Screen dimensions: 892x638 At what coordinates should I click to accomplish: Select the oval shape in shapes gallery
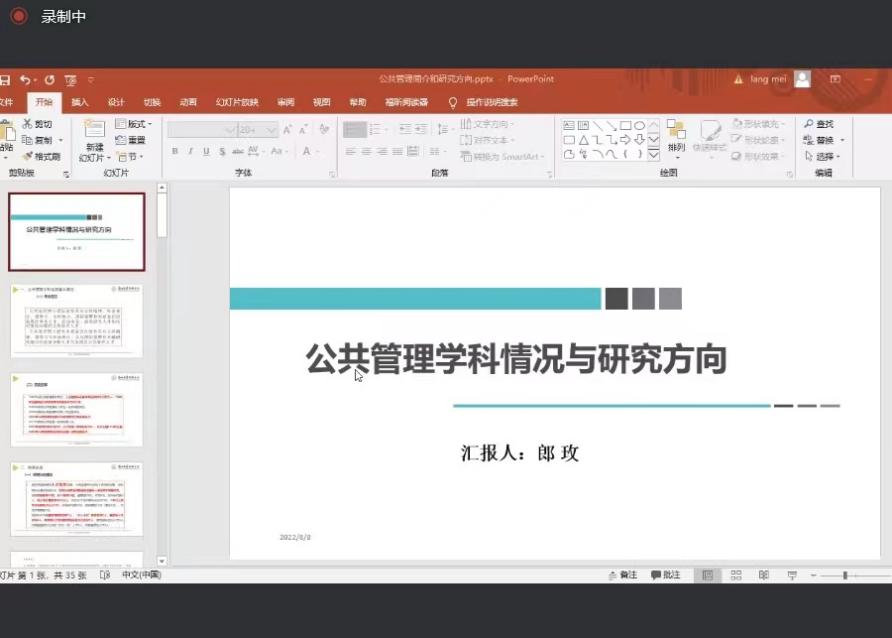click(x=639, y=125)
